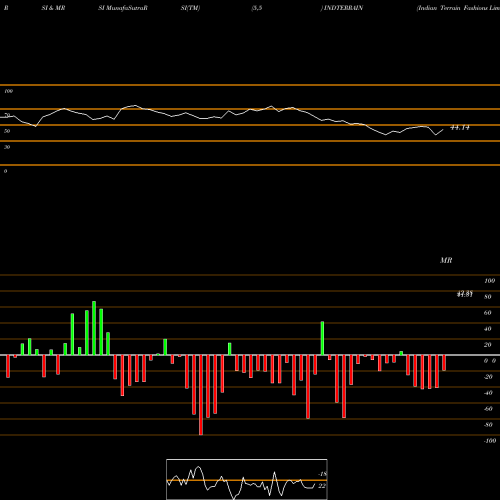Click the 50 level label on RSI axis

click(7, 131)
